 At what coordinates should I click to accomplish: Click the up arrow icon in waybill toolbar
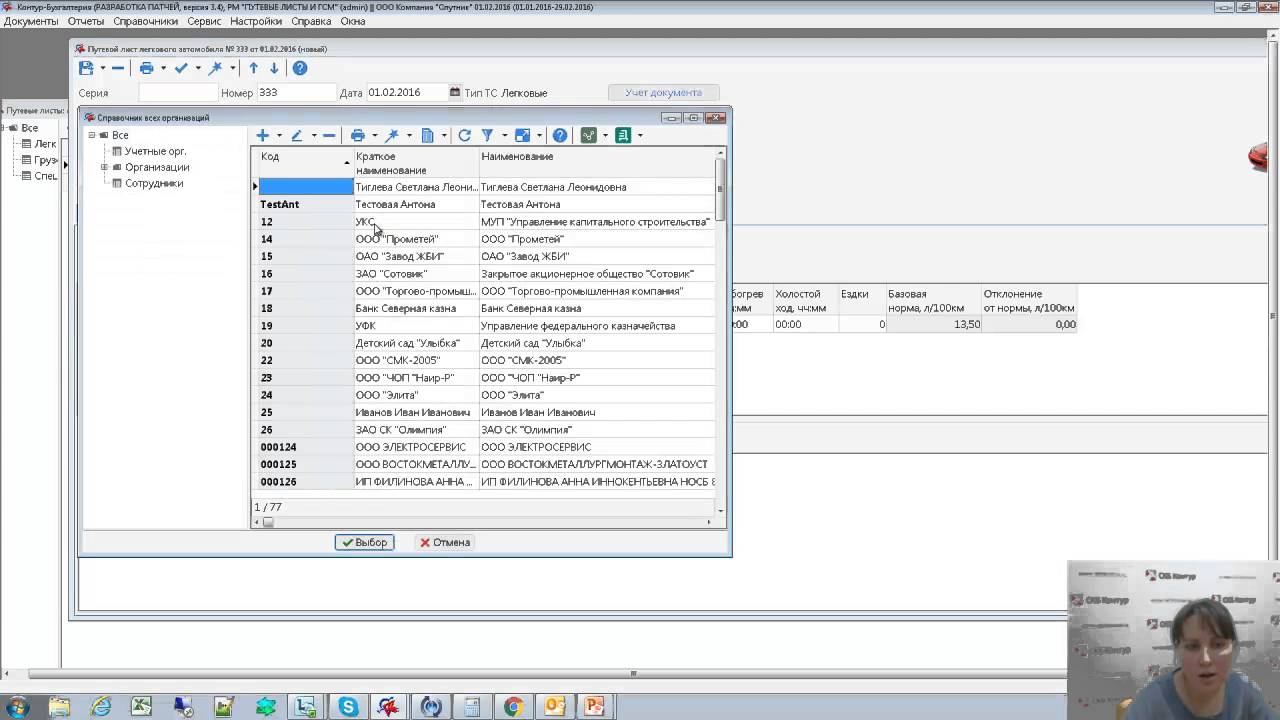point(254,68)
